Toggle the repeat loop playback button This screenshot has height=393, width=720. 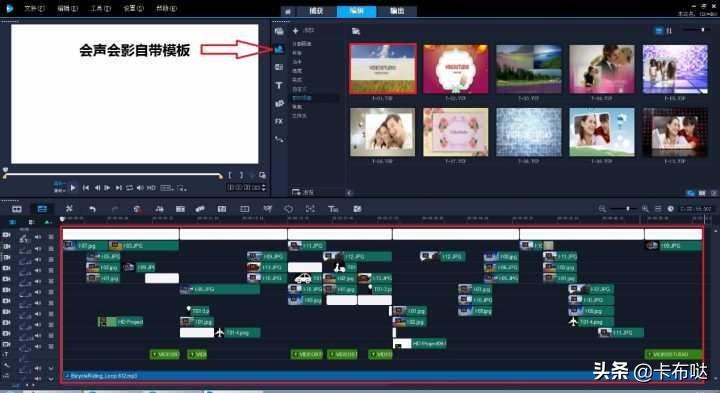coord(129,188)
